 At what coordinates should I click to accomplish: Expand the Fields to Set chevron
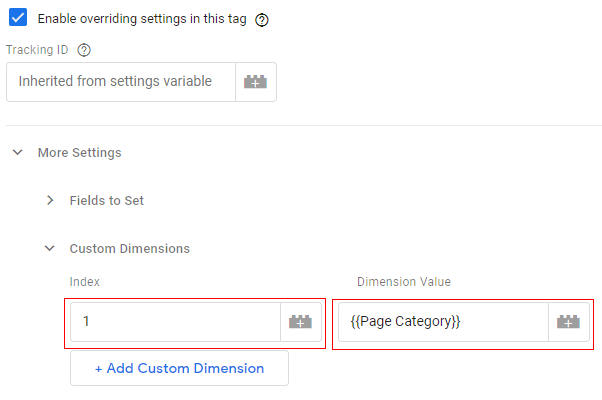pos(50,201)
